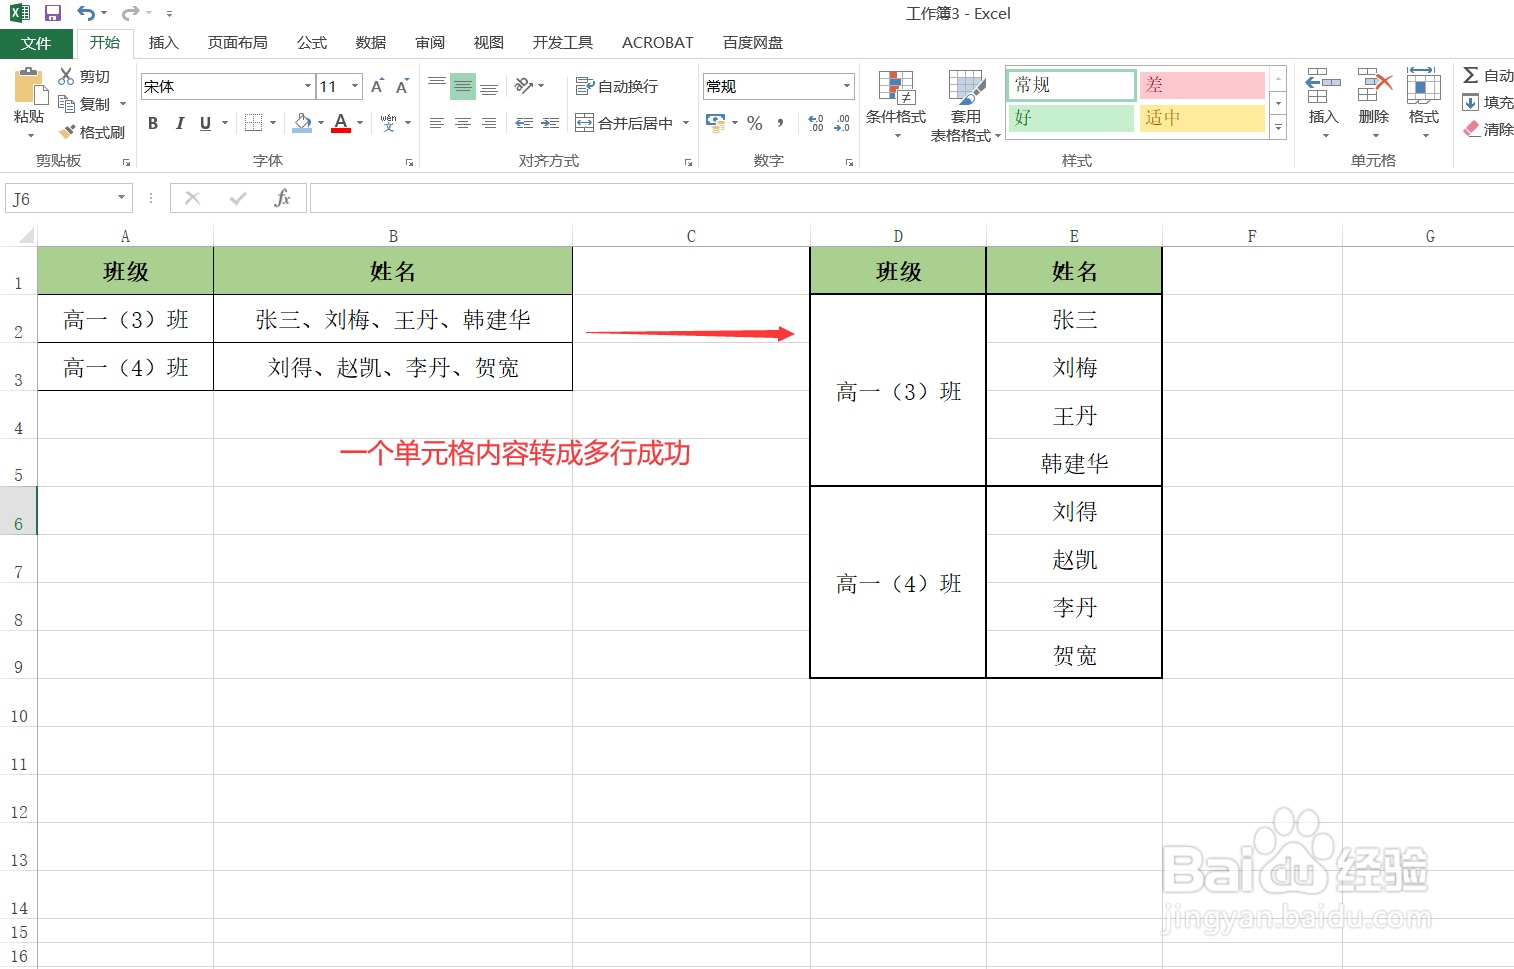Click the accounting number format icon
Screen dimensions: 1514x969
(716, 123)
